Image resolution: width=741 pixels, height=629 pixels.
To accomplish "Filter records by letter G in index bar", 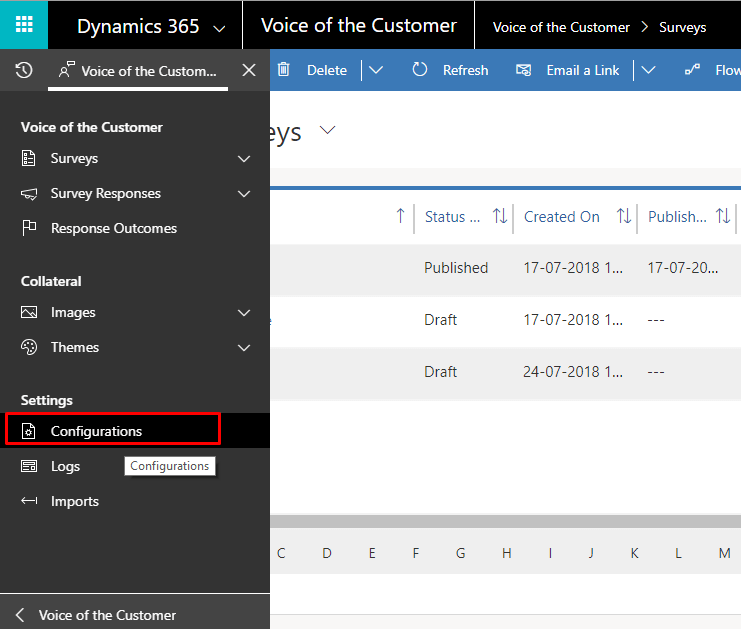I will pos(460,553).
